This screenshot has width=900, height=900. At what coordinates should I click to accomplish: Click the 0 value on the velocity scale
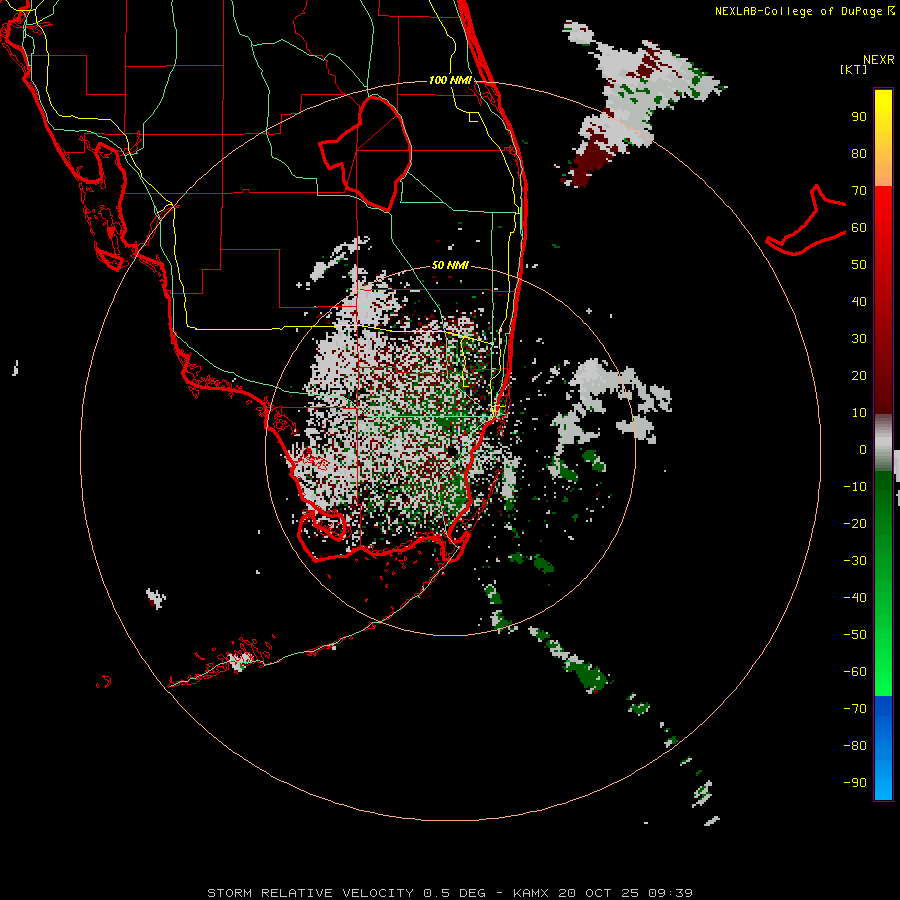pos(863,450)
